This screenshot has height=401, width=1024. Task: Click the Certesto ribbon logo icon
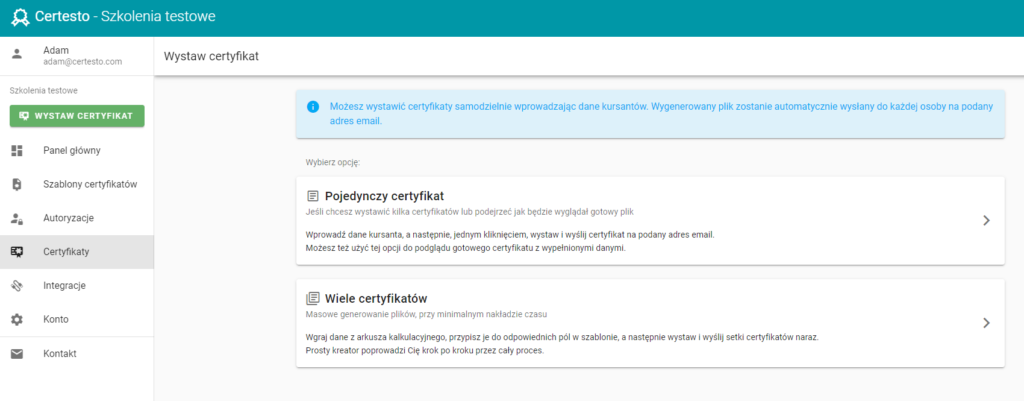click(20, 17)
